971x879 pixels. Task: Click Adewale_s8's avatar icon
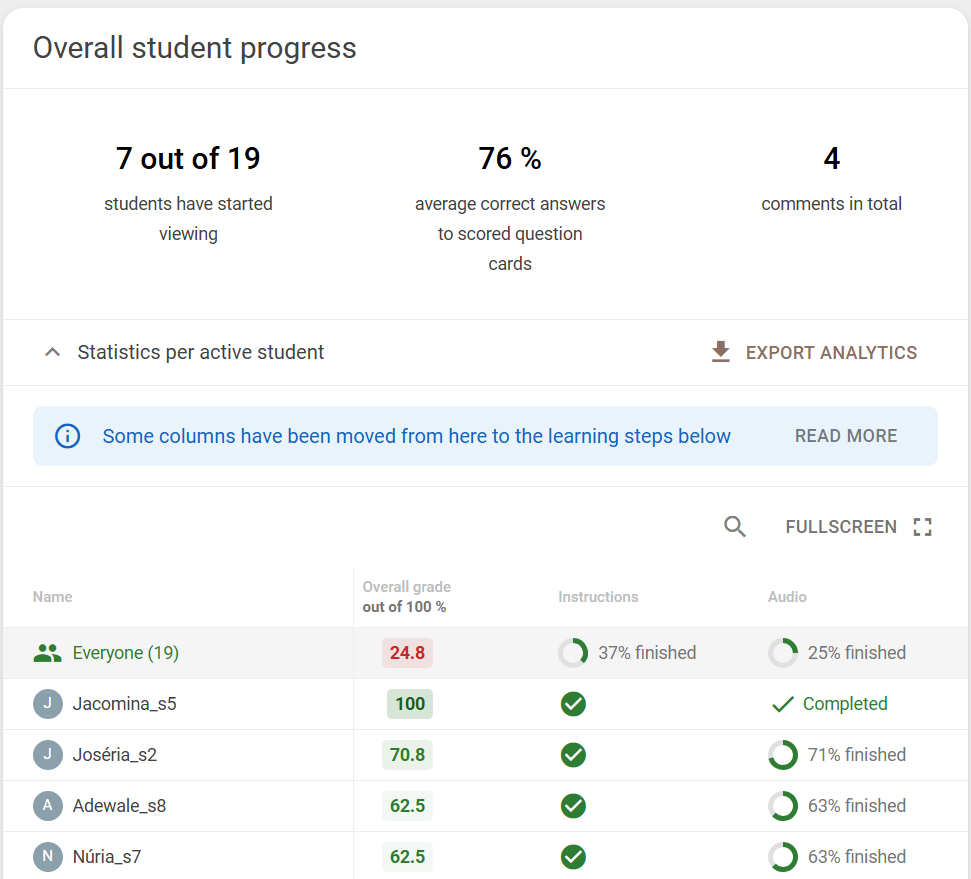[x=48, y=806]
